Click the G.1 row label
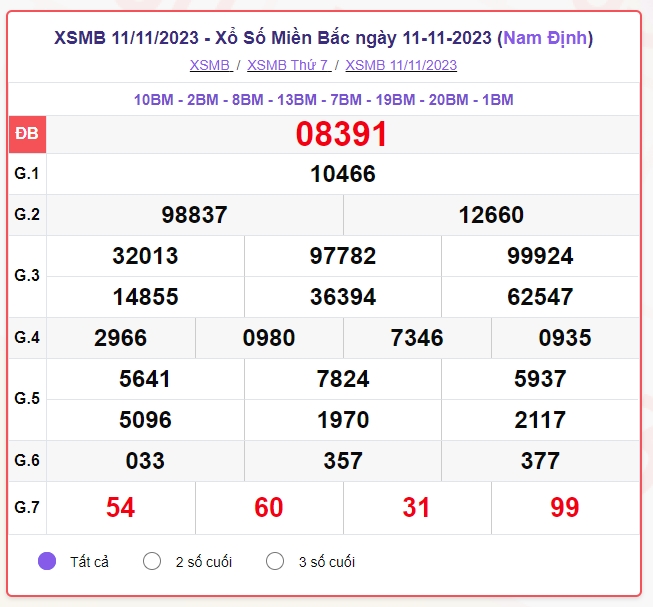The width and height of the screenshot is (653, 607). pyautogui.click(x=27, y=174)
